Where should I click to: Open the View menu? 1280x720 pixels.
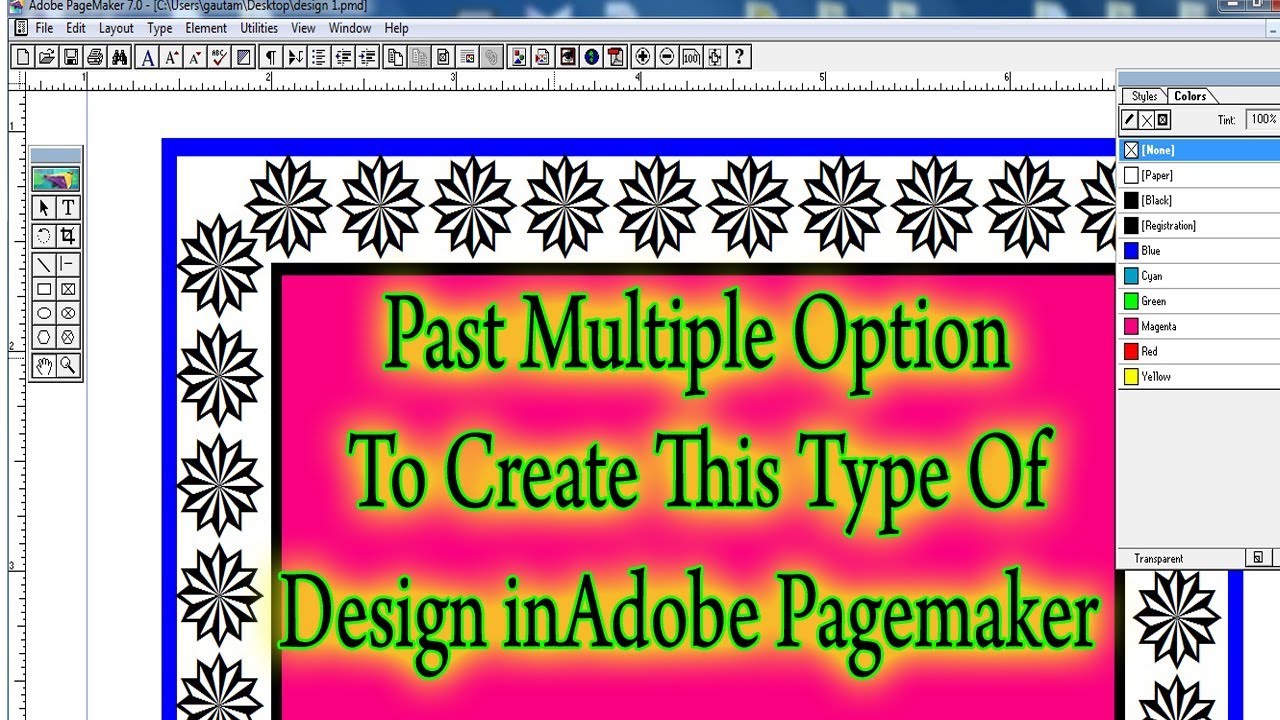[303, 28]
